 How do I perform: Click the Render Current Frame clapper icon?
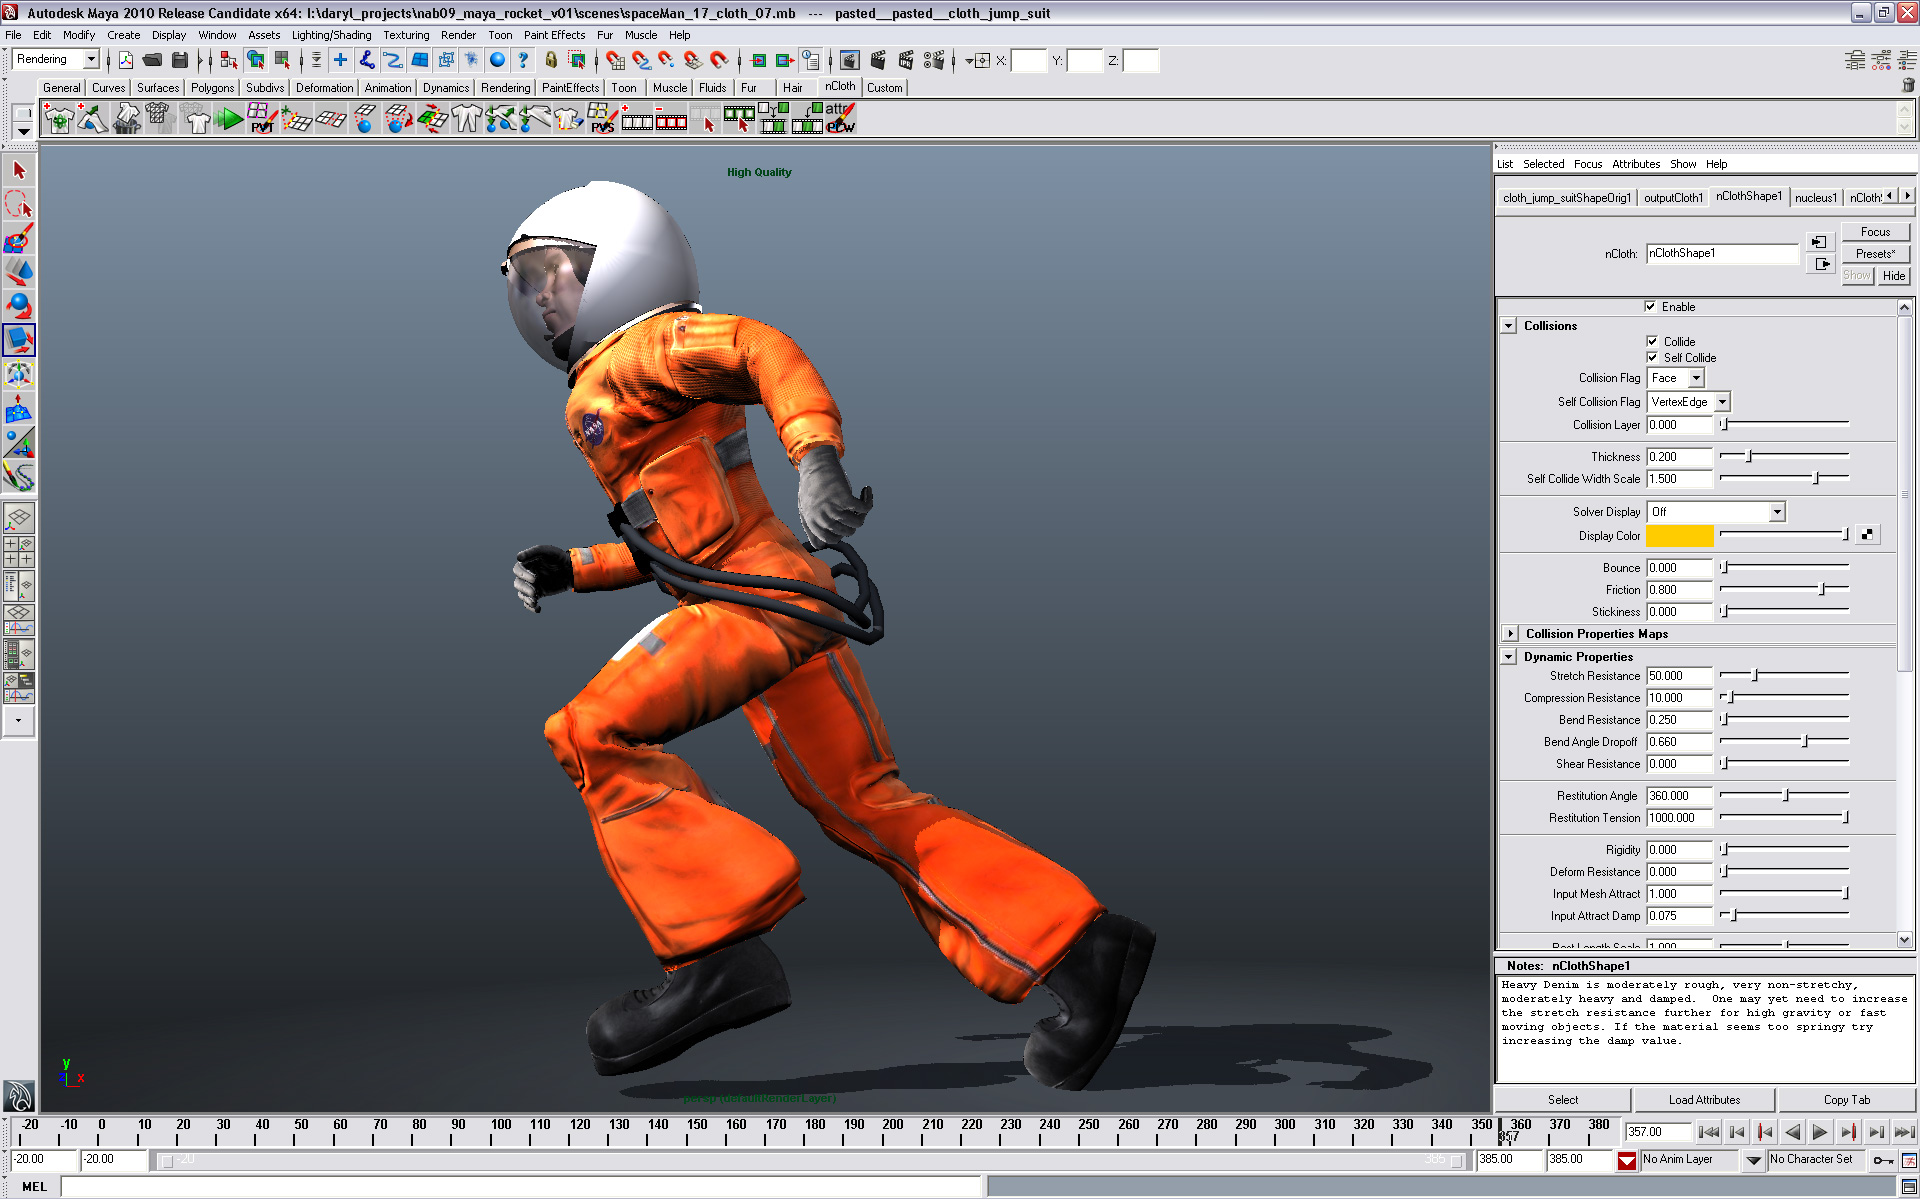pyautogui.click(x=878, y=61)
